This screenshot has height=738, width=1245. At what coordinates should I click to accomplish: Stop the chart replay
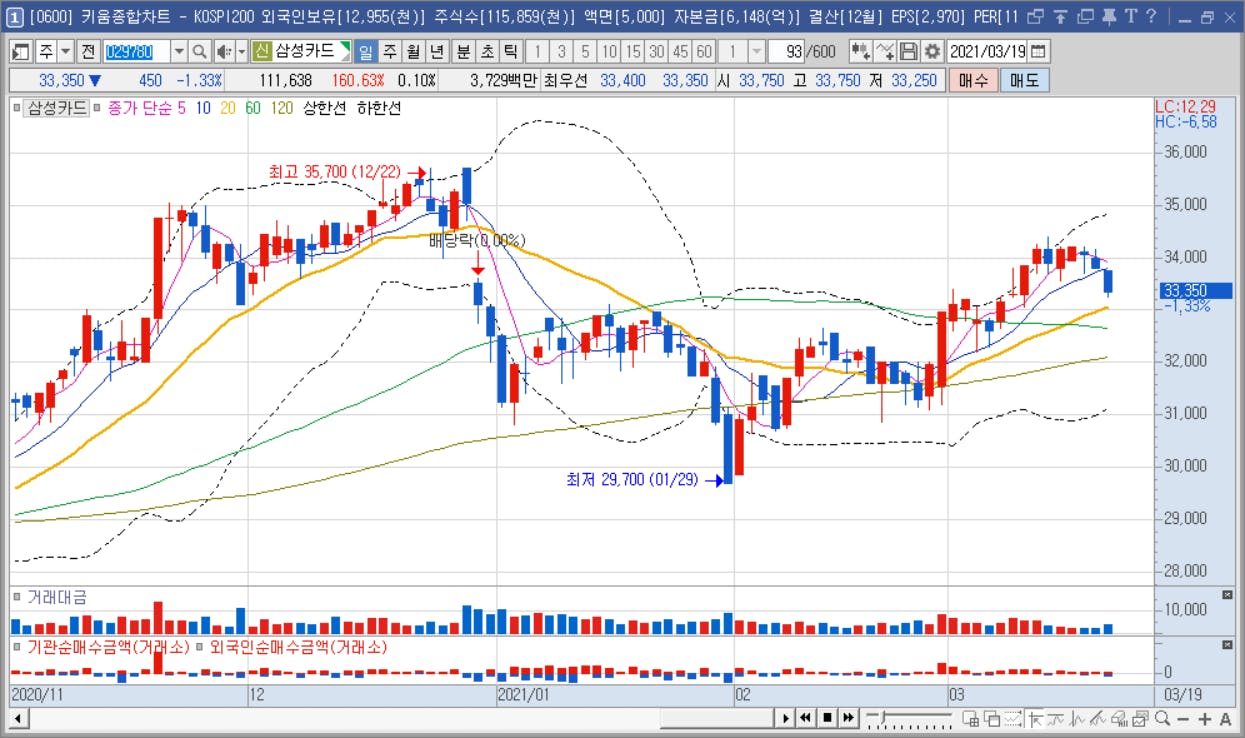pos(827,718)
